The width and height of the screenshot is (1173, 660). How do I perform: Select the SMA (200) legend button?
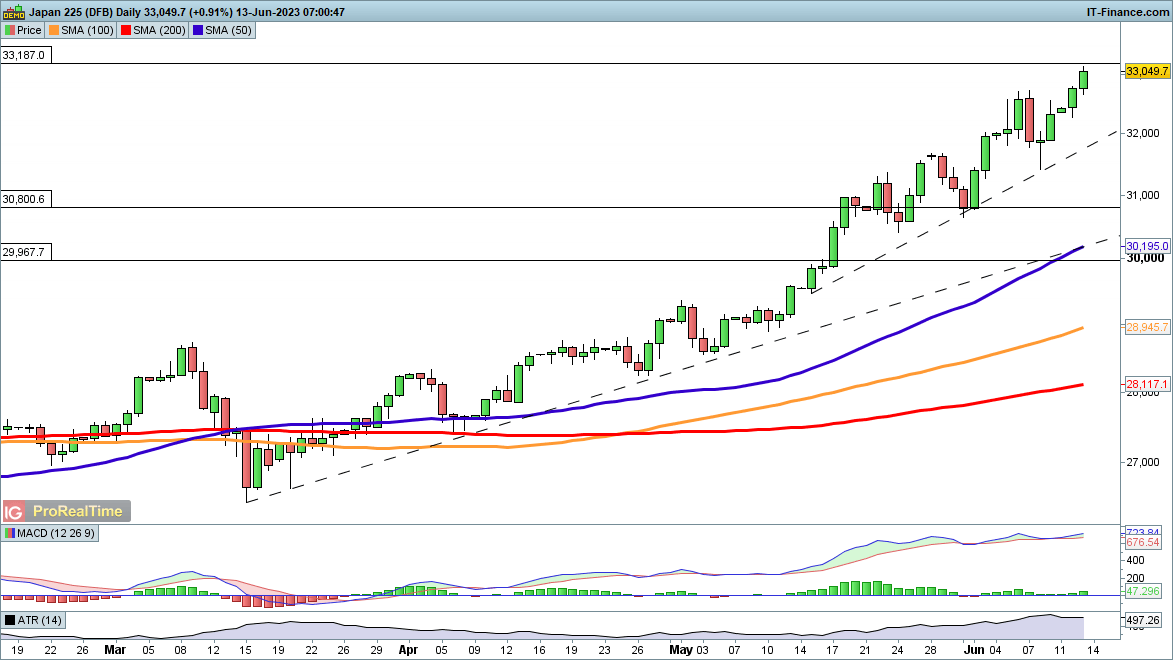point(153,30)
